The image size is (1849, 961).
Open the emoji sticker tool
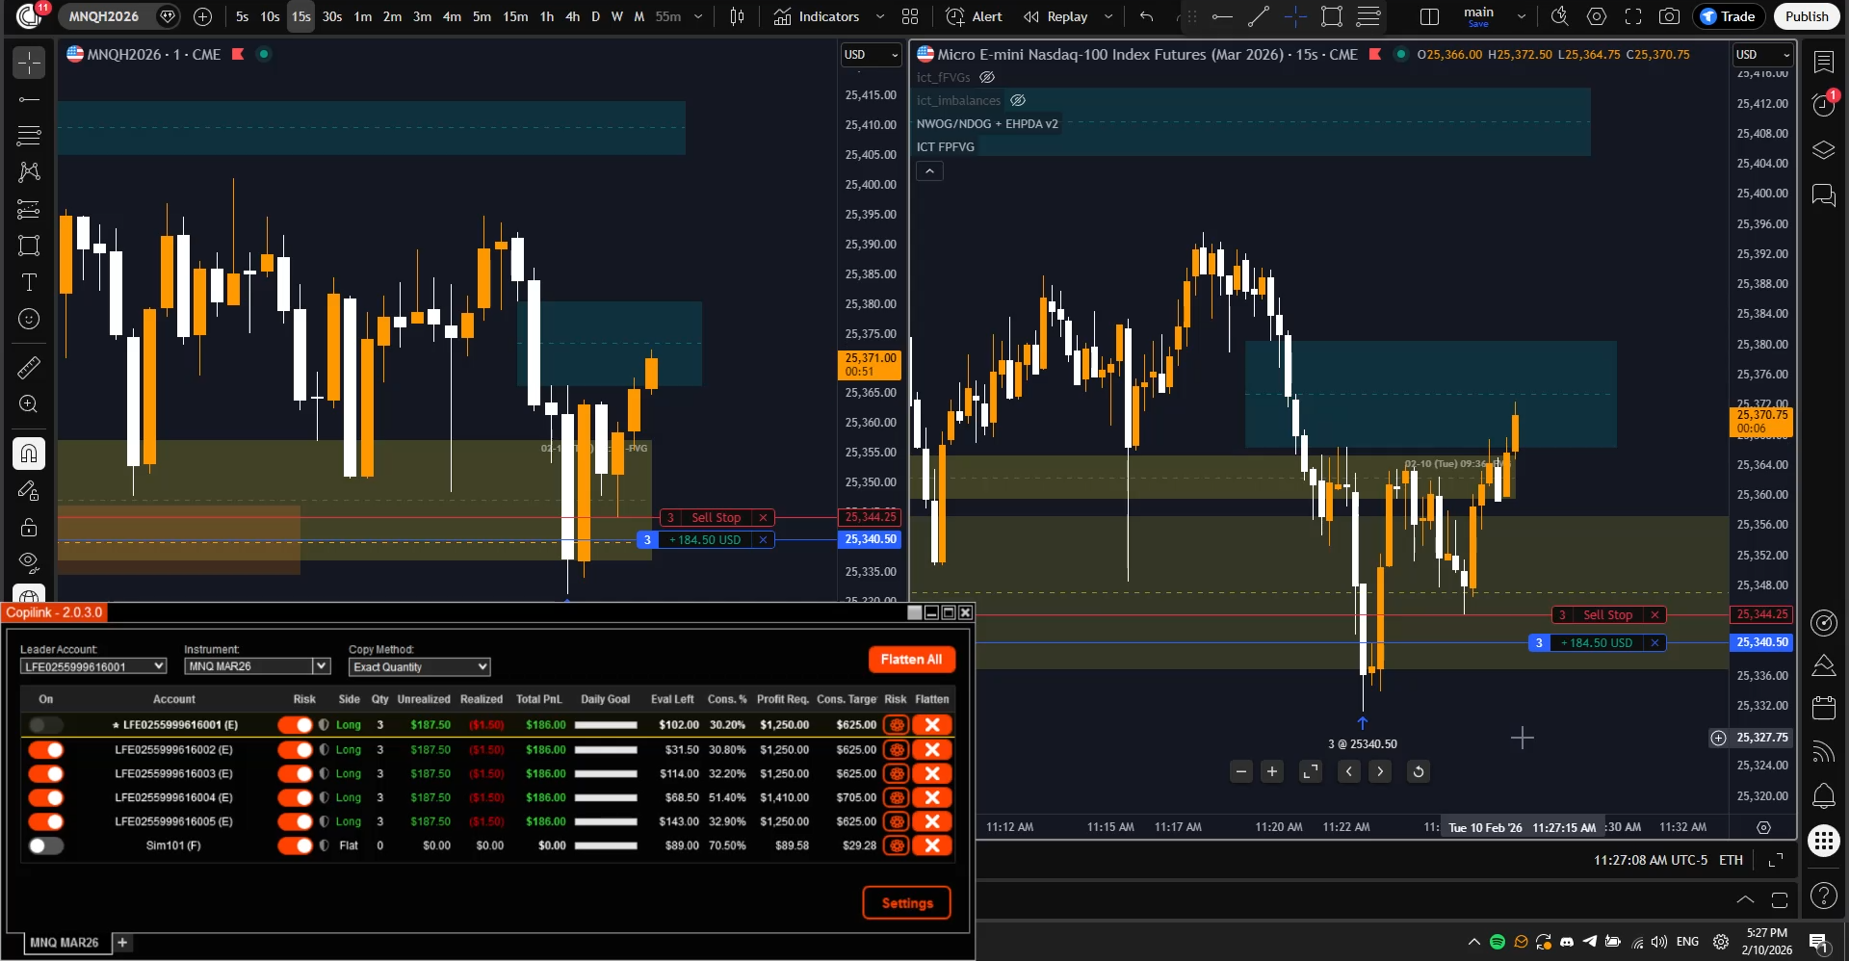[28, 319]
